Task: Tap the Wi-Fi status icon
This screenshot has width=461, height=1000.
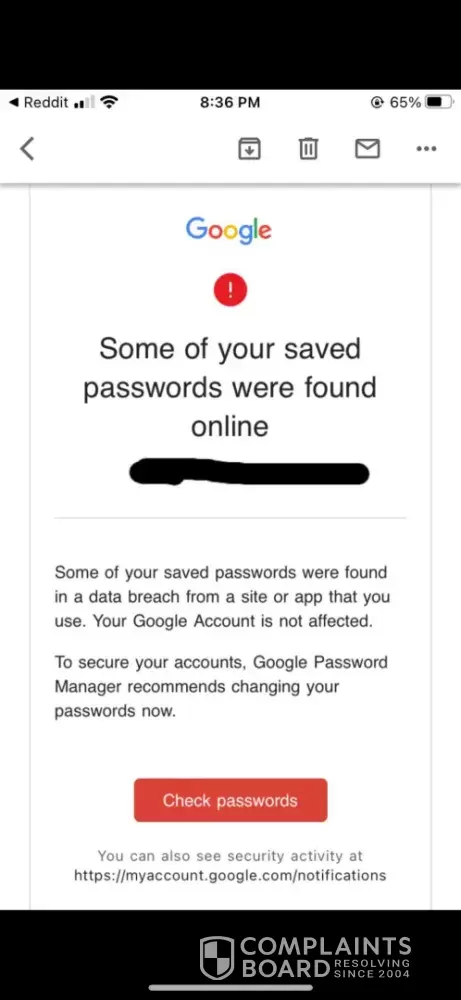Action: pyautogui.click(x=110, y=102)
